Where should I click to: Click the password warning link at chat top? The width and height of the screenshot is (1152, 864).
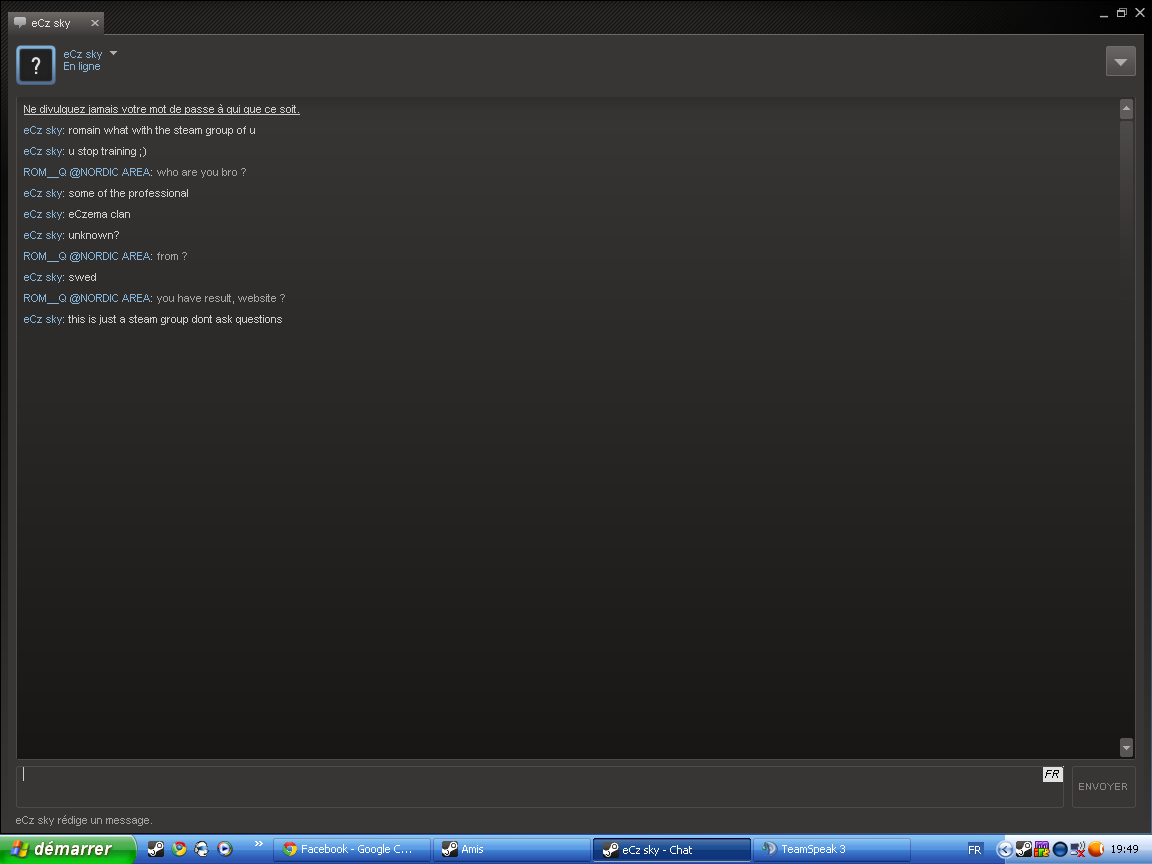click(161, 109)
